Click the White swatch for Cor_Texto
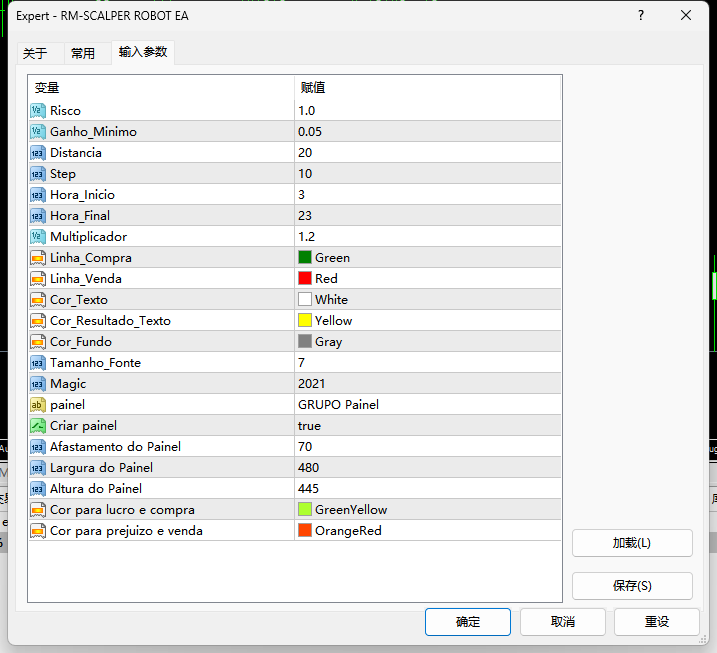Viewport: 717px width, 653px height. point(305,300)
